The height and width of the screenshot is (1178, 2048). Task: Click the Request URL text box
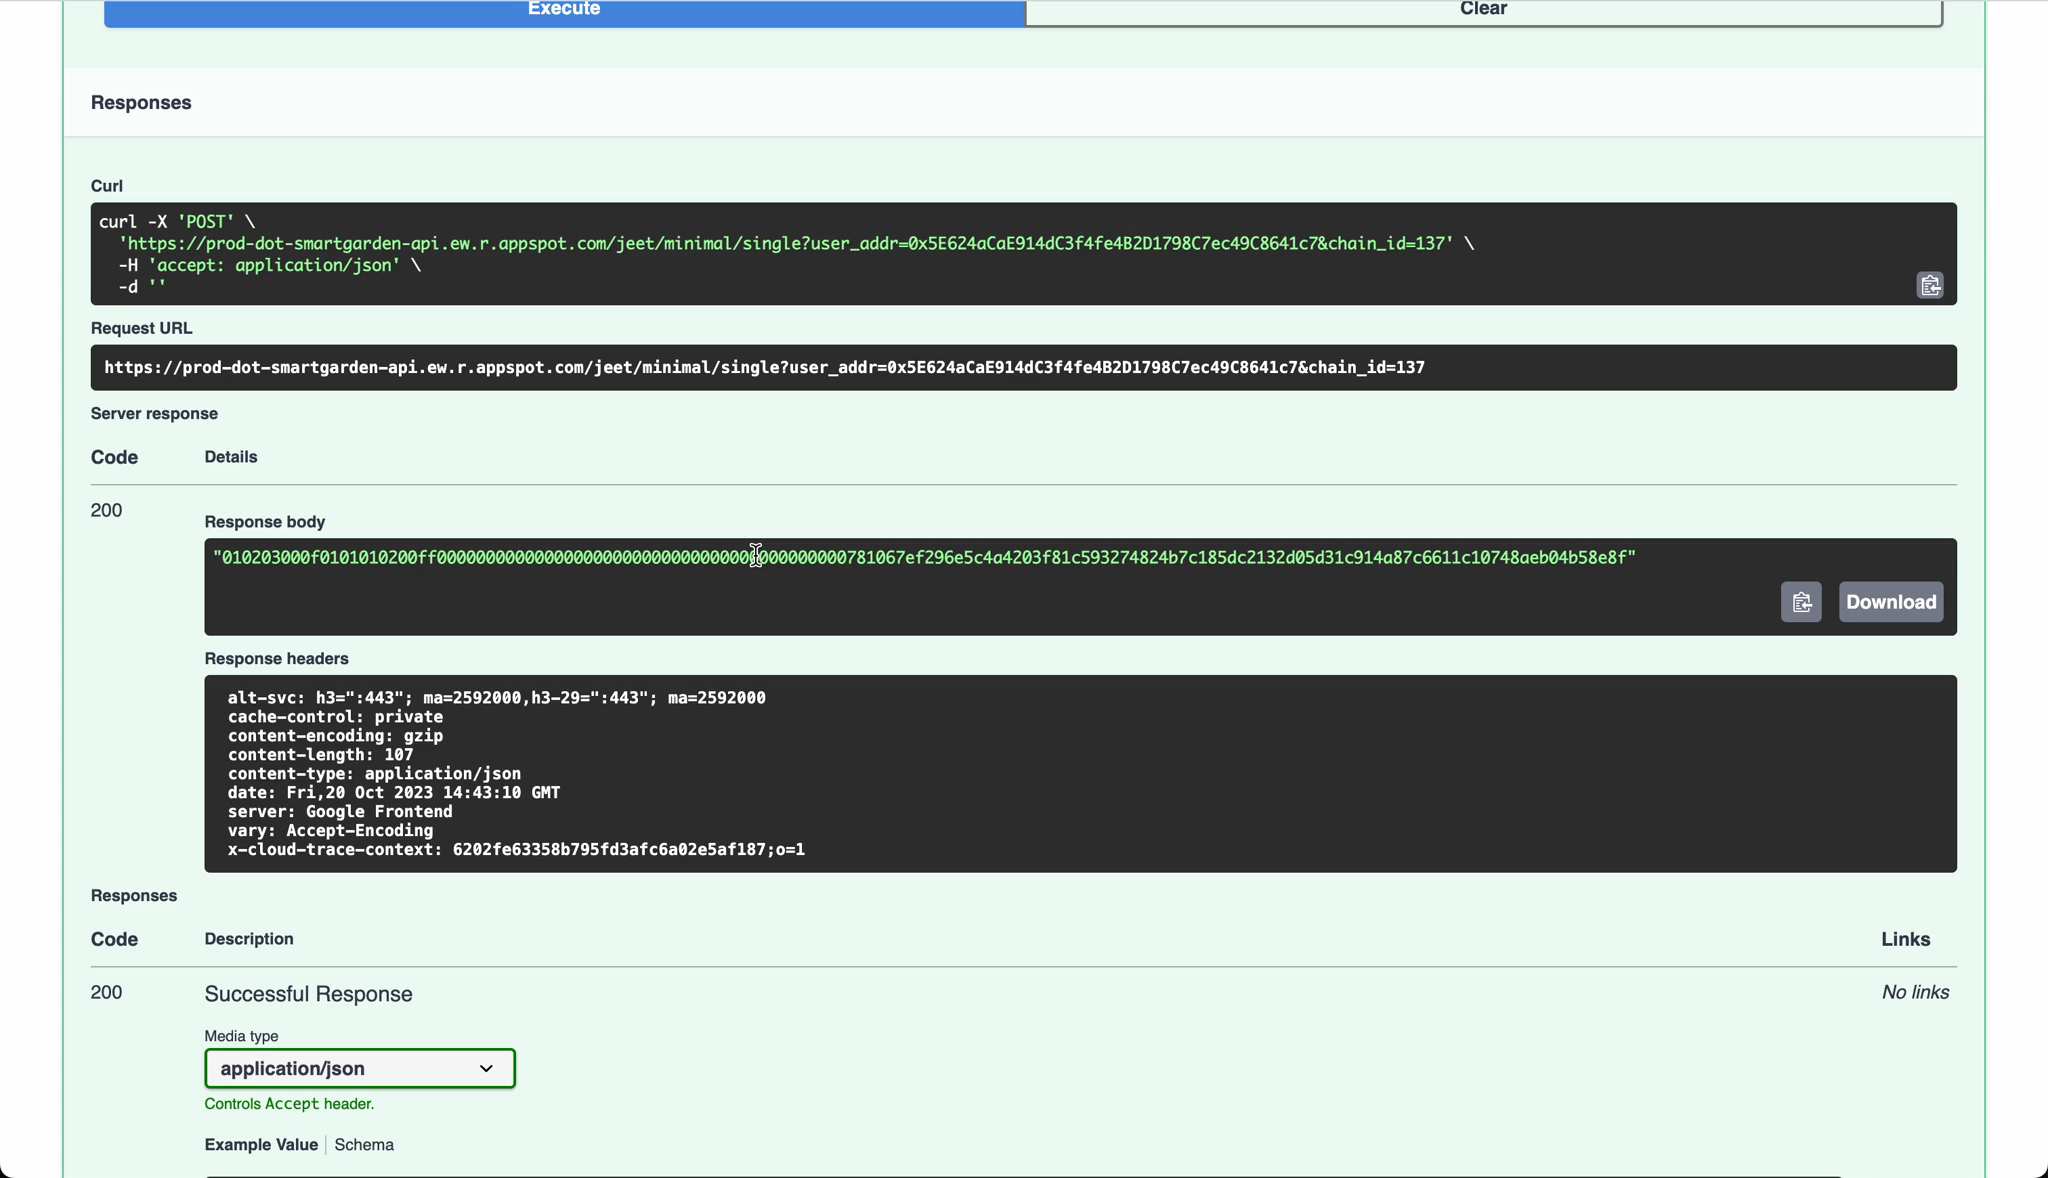point(1023,368)
